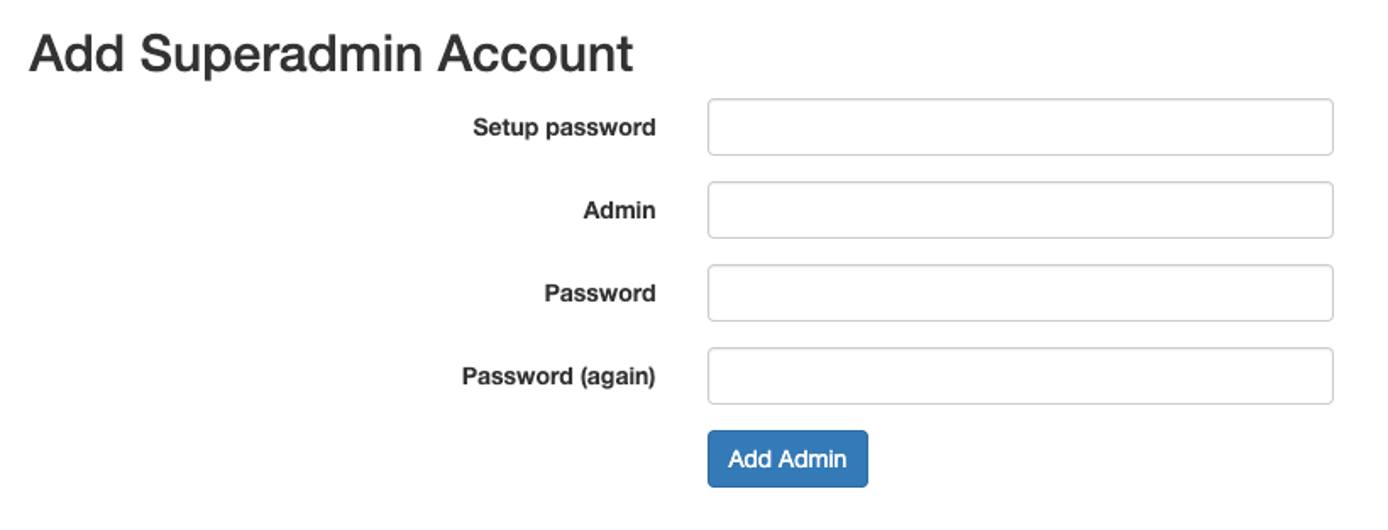1388x530 pixels.
Task: Click the last text box above Add Admin
Action: click(1020, 376)
